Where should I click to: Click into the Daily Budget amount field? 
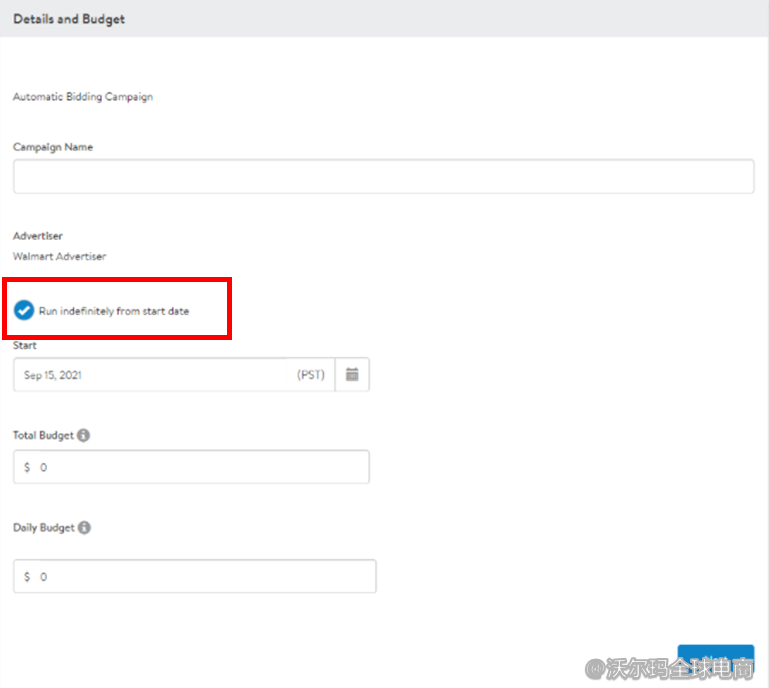coord(195,576)
